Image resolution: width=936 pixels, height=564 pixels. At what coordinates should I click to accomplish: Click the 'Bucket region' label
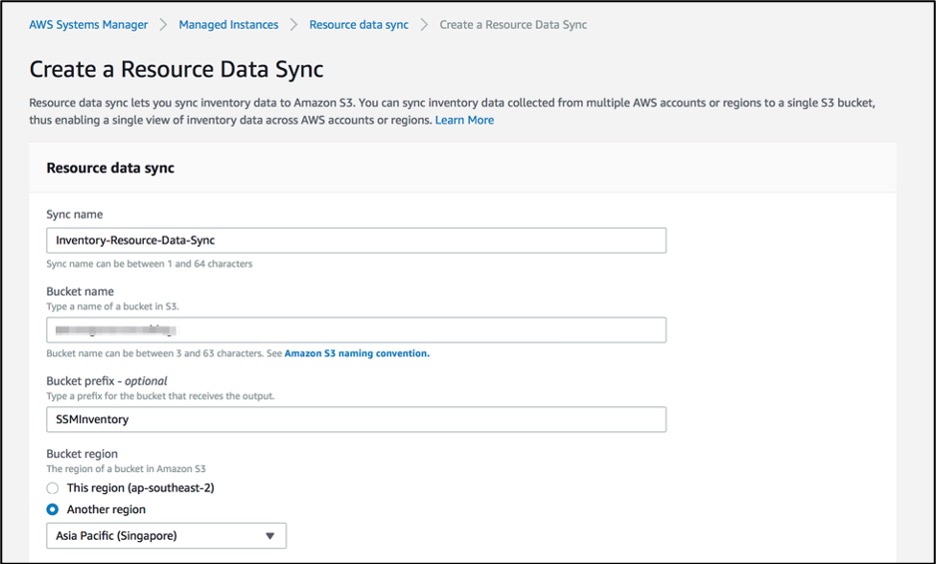82,454
